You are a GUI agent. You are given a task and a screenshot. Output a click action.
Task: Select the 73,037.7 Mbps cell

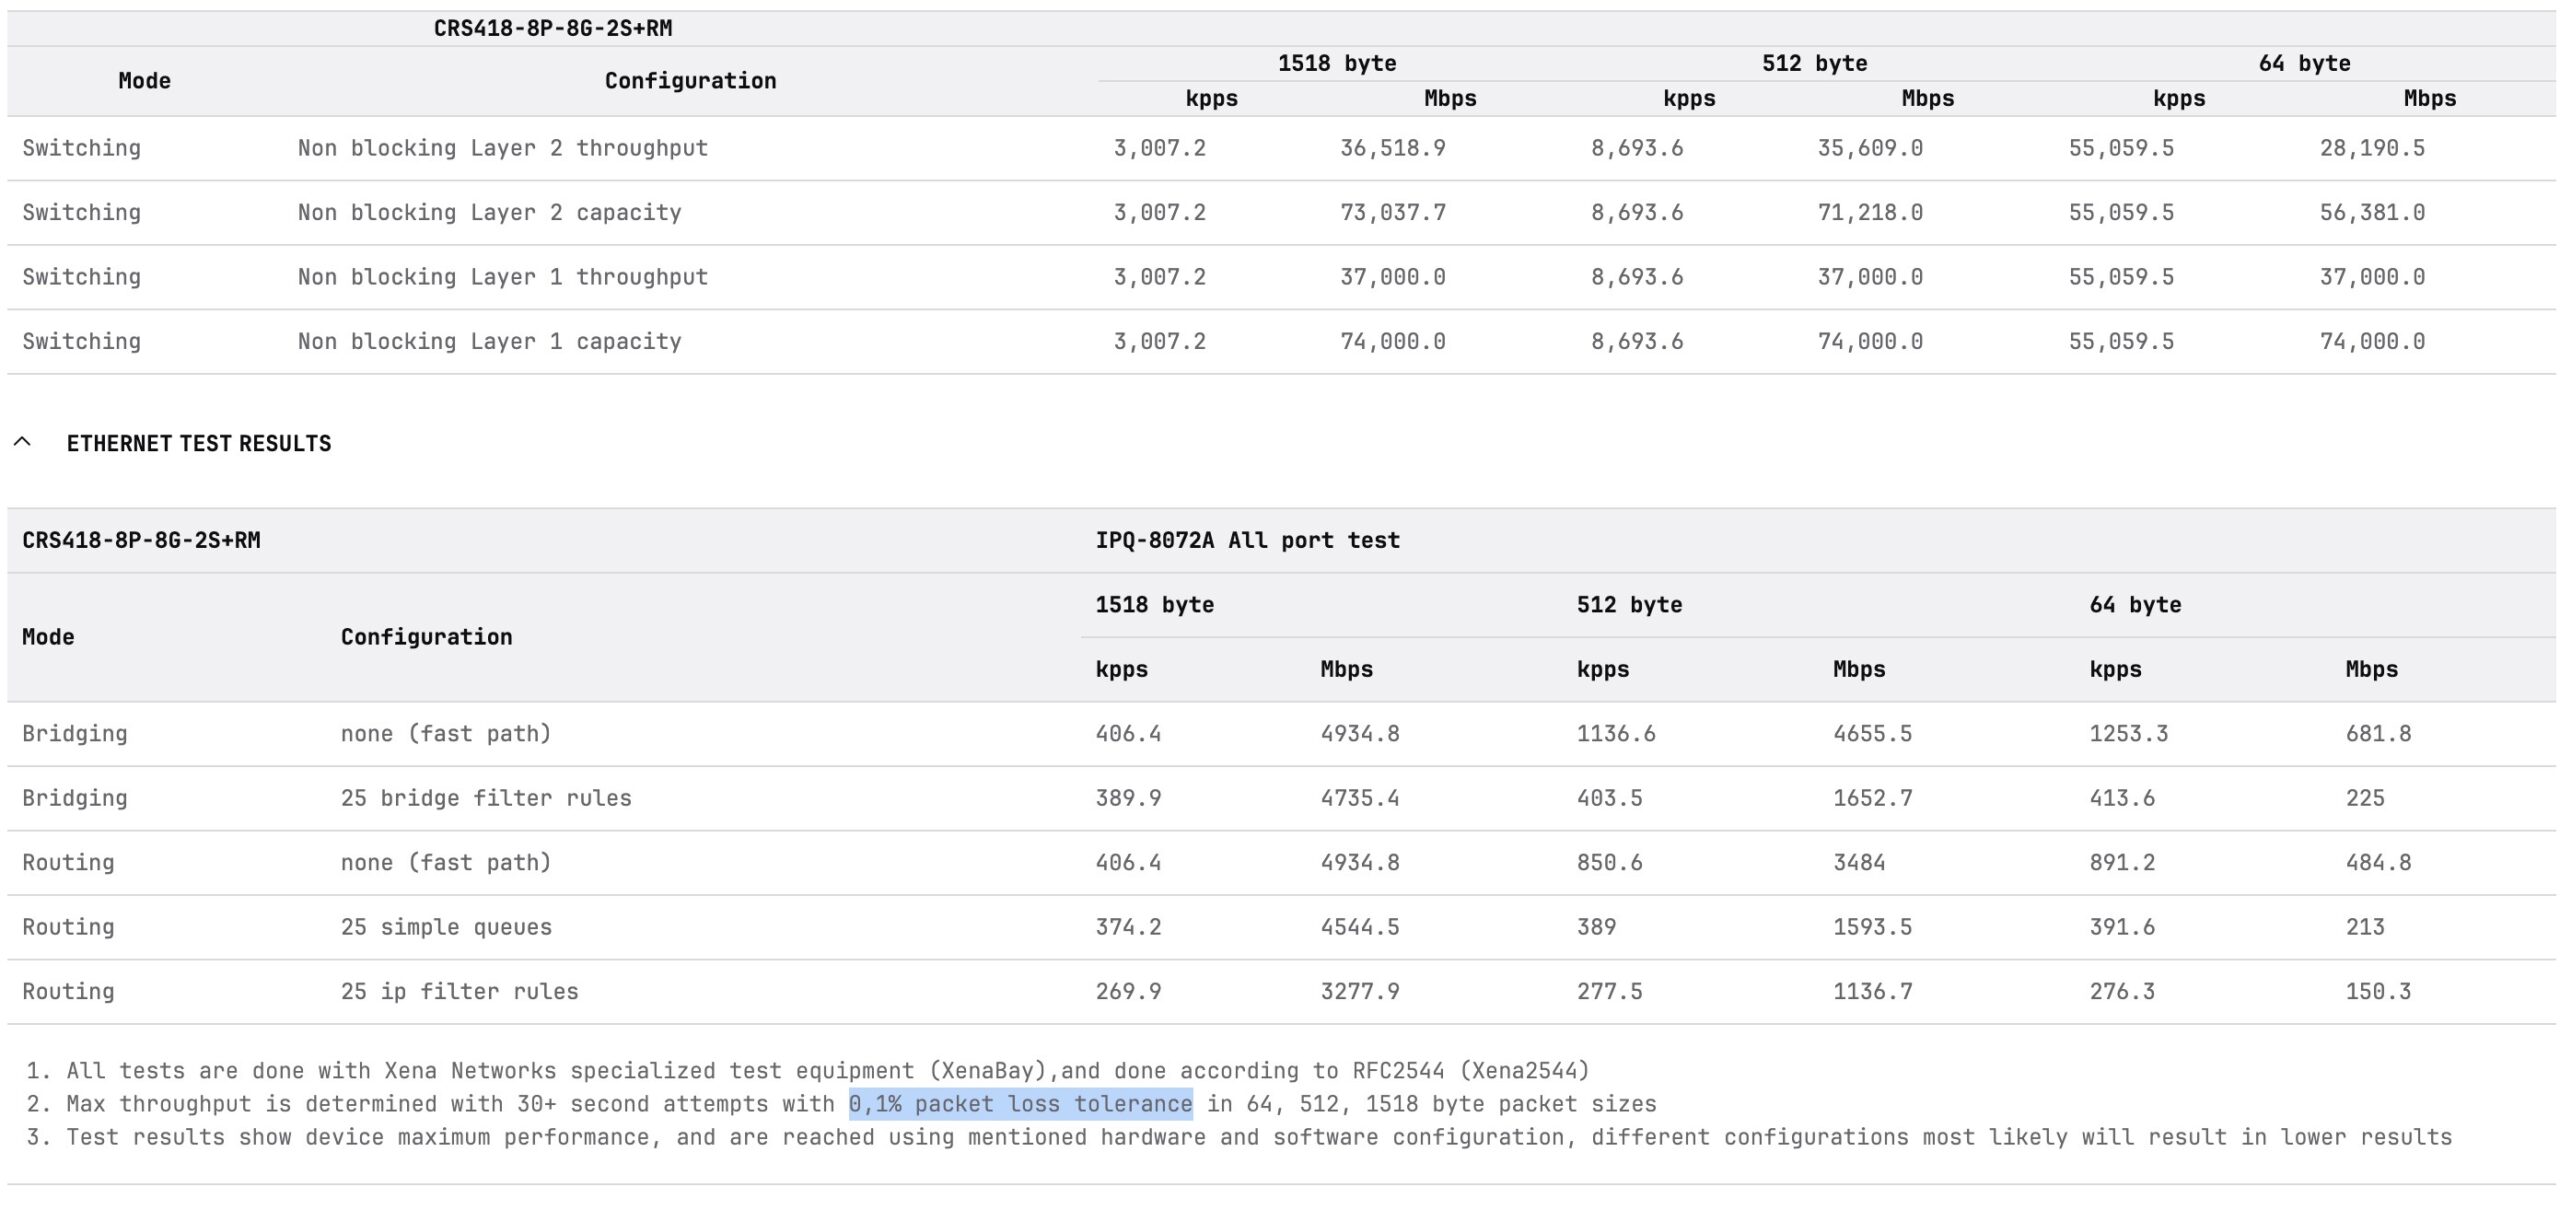click(1392, 212)
